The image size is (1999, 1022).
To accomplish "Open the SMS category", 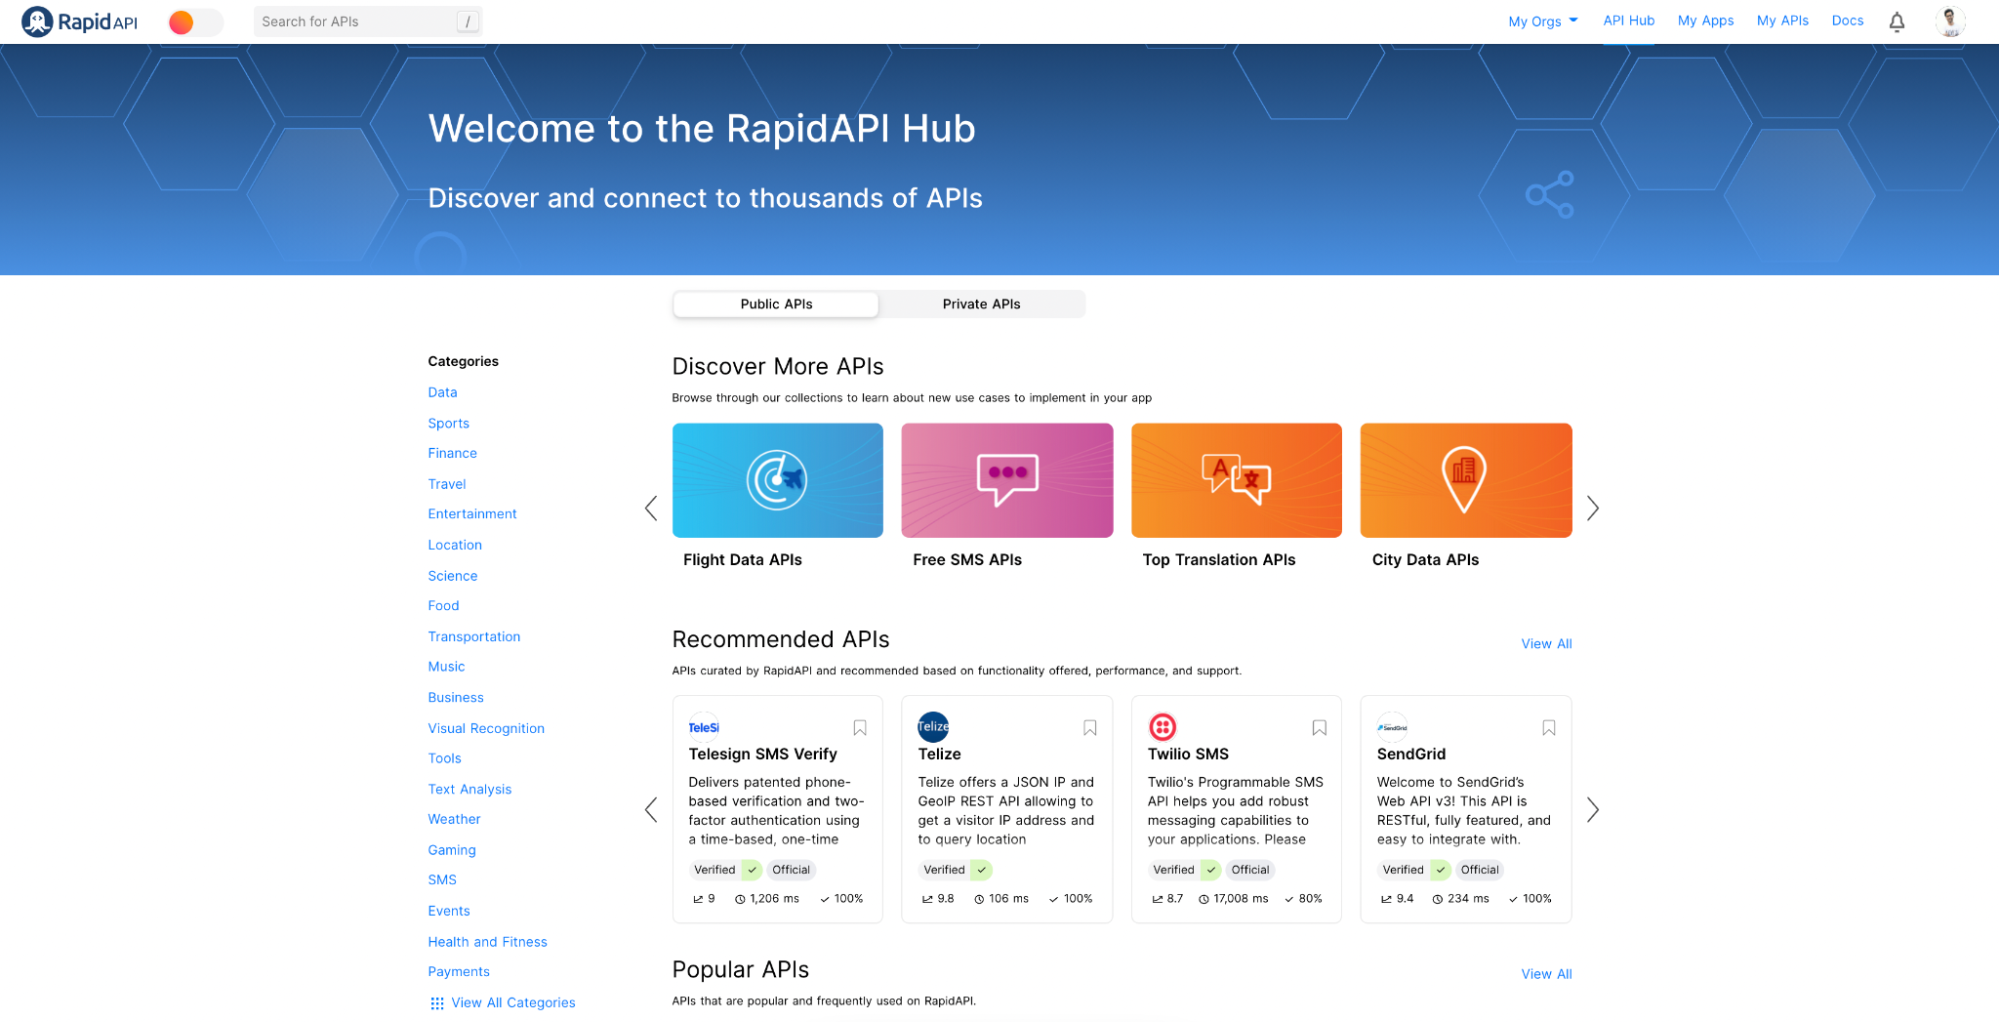I will (442, 881).
